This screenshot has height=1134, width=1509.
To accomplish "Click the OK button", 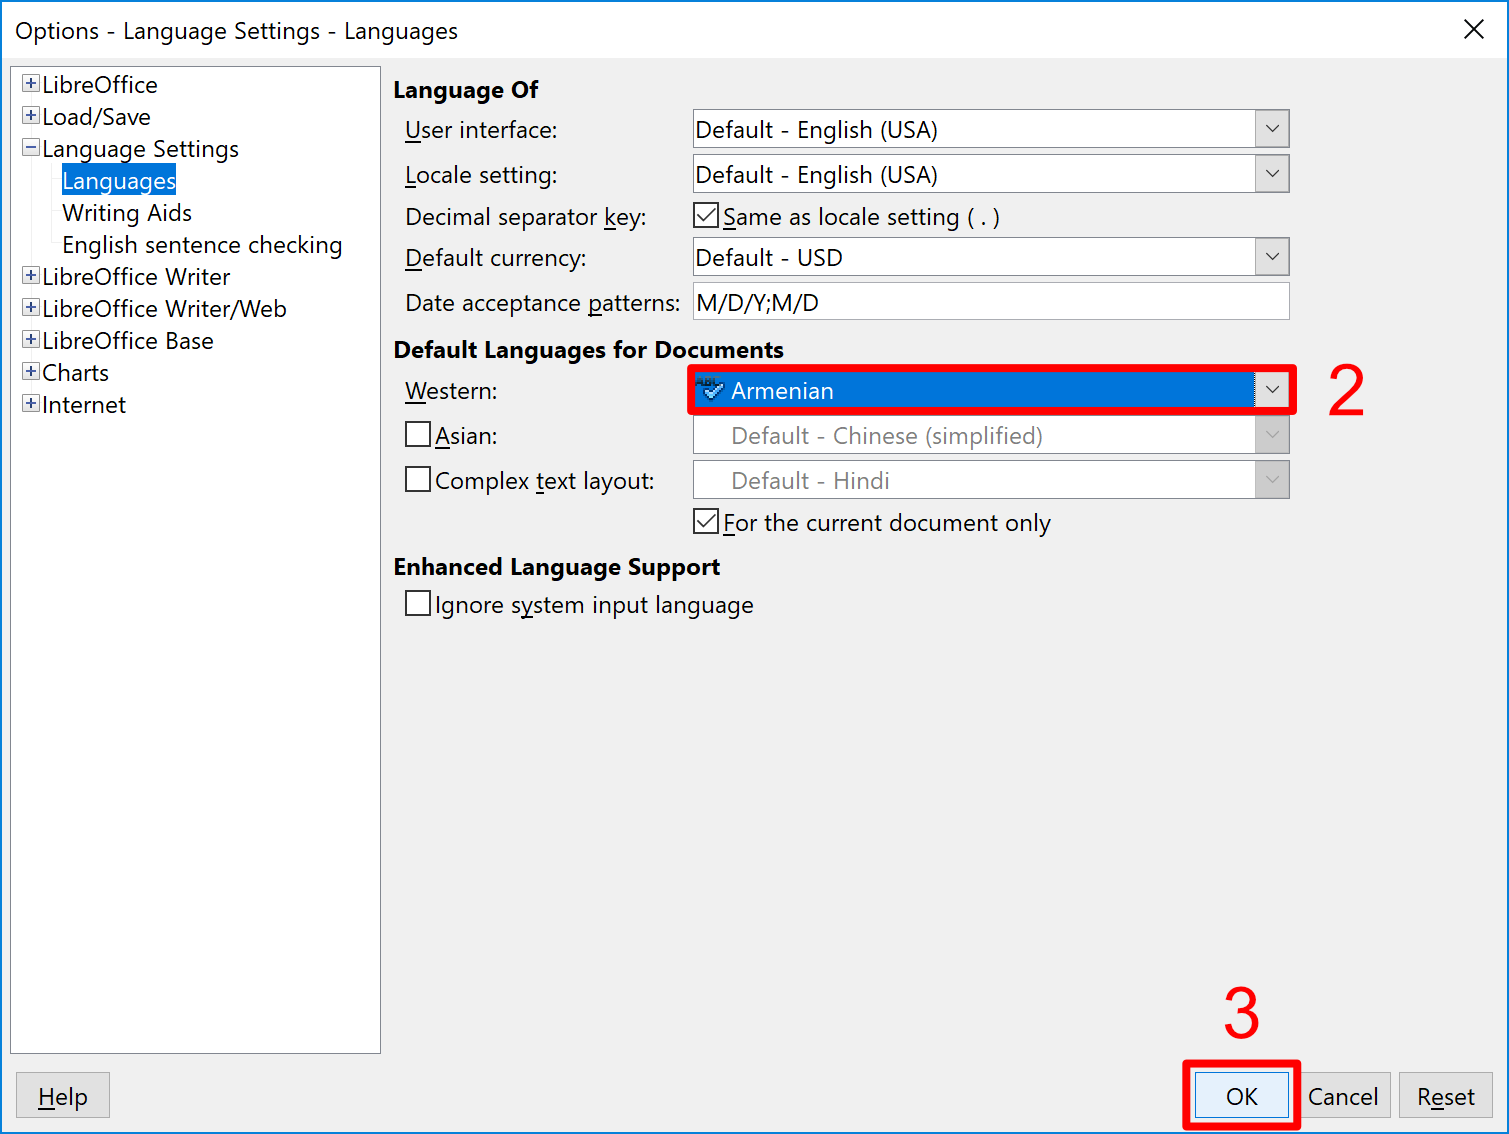I will [x=1242, y=1096].
